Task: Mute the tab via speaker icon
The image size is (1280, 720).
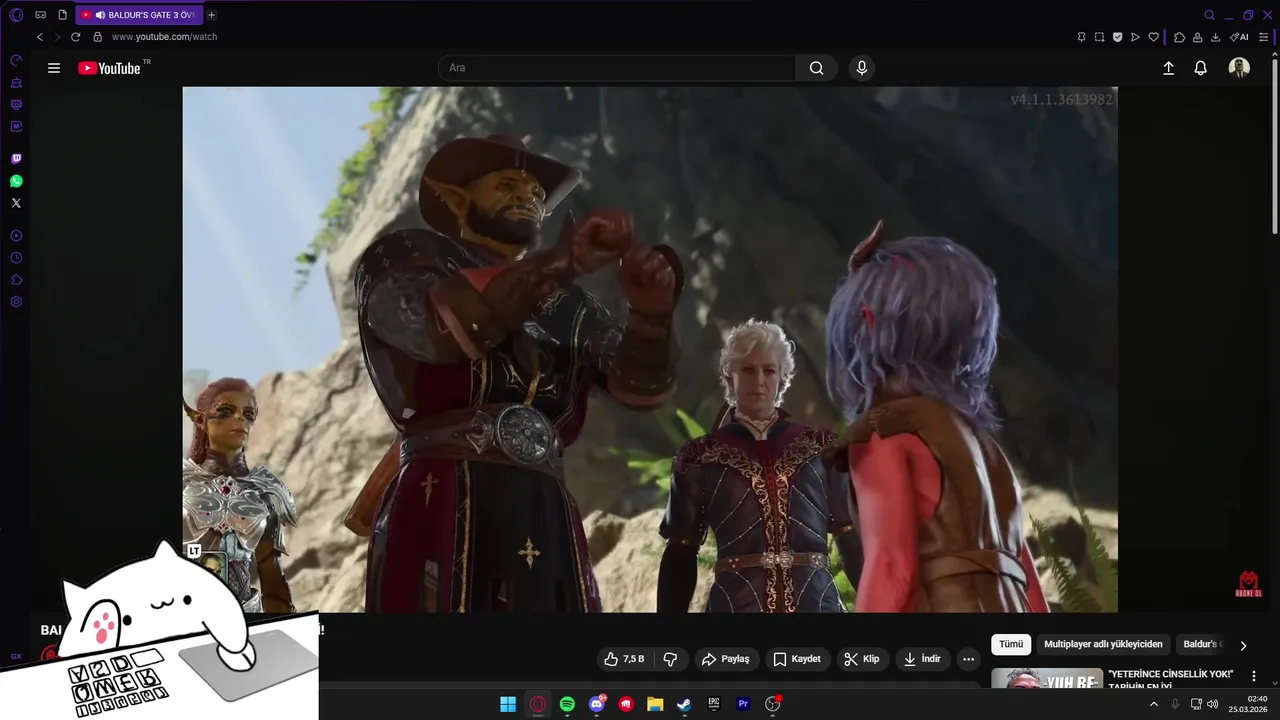Action: [100, 15]
